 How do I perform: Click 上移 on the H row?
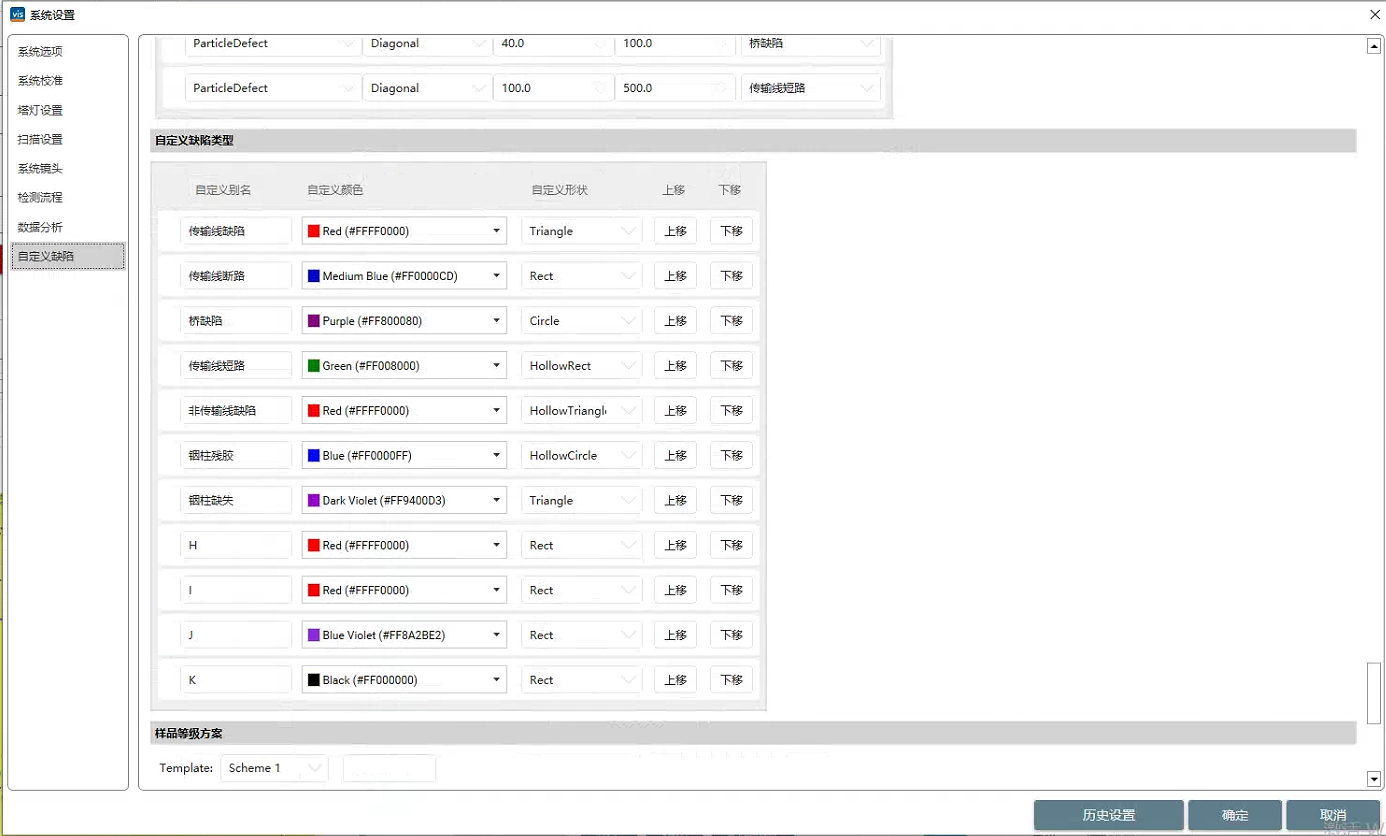coord(675,545)
